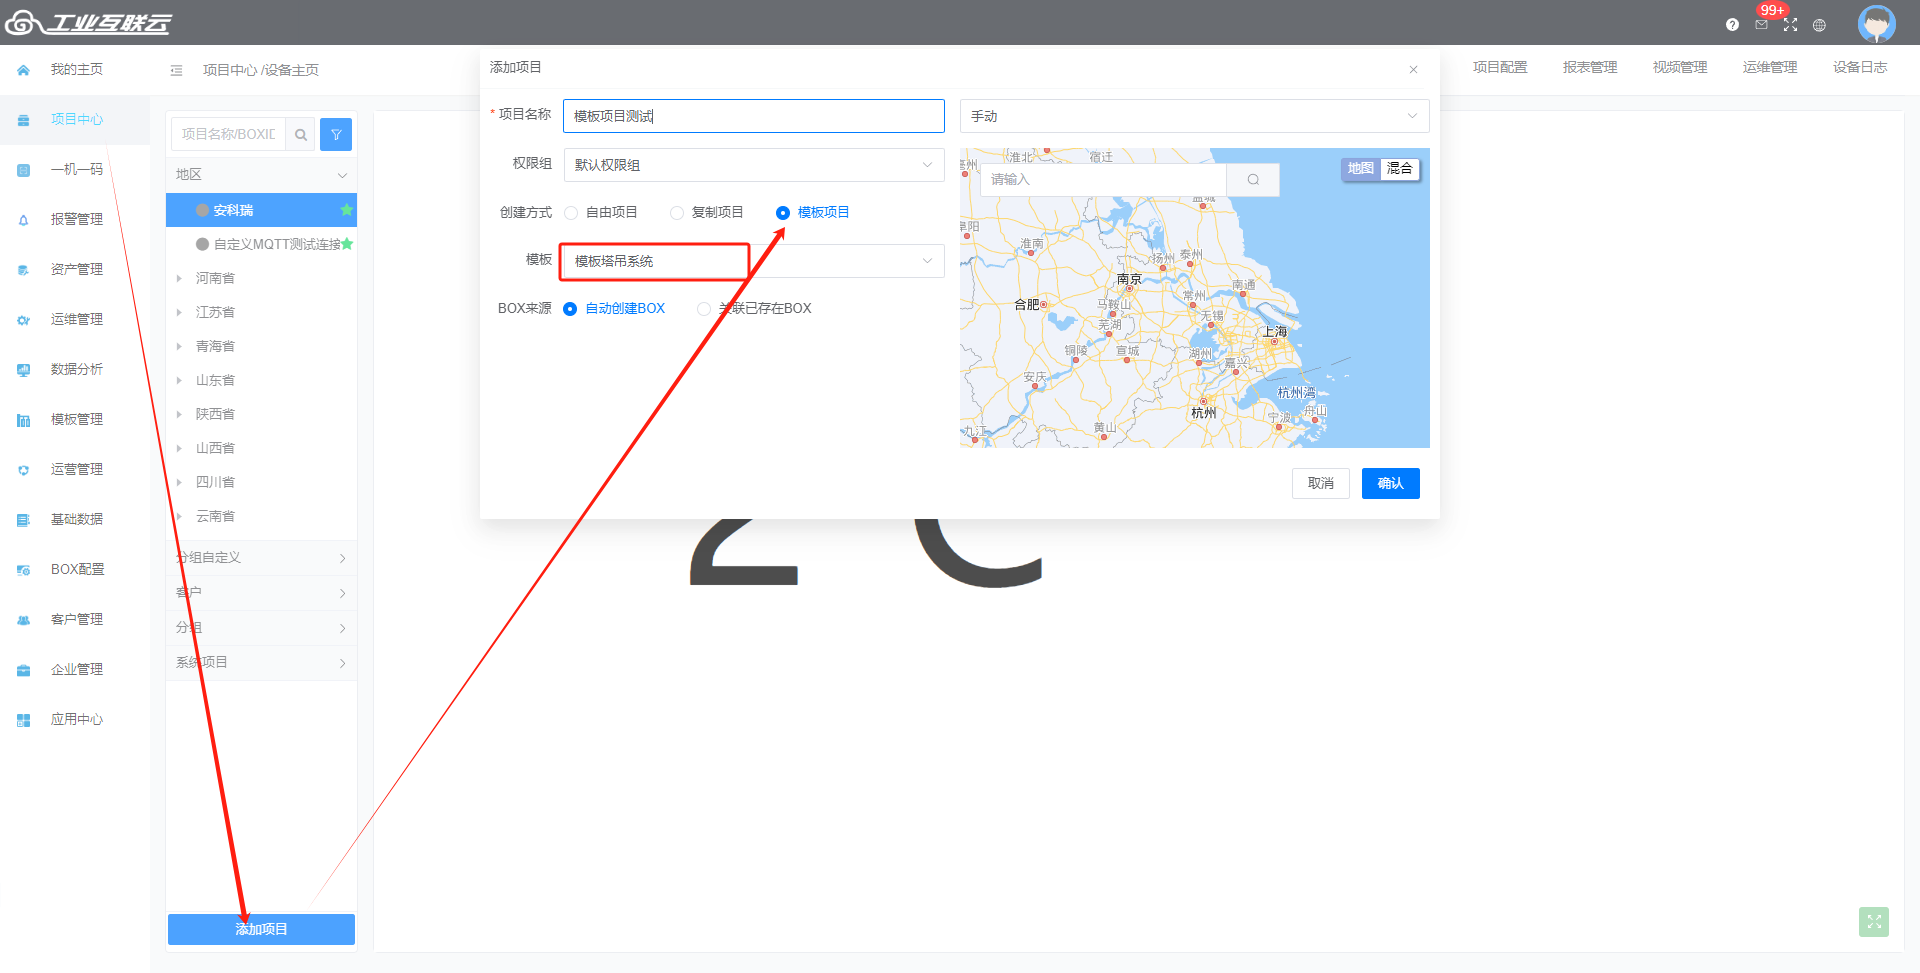Open the help question mark icon
Image resolution: width=1920 pixels, height=973 pixels.
(x=1732, y=25)
